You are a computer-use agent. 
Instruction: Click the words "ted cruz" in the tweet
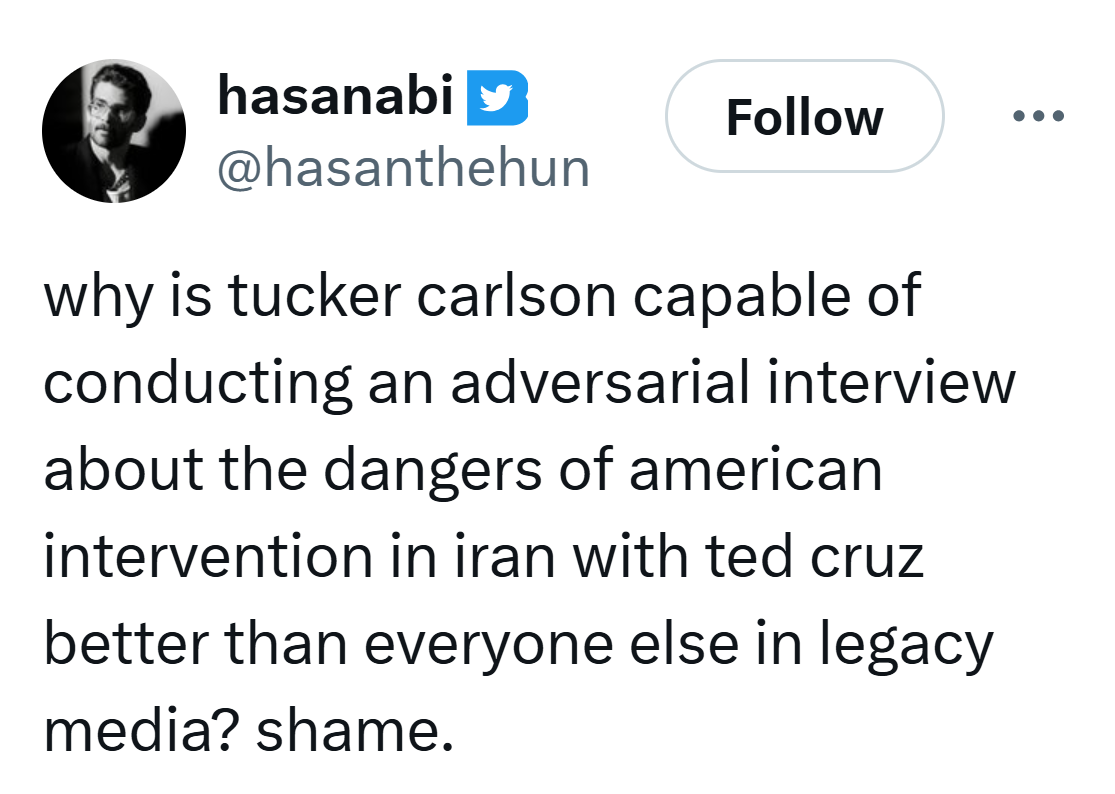tap(814, 557)
